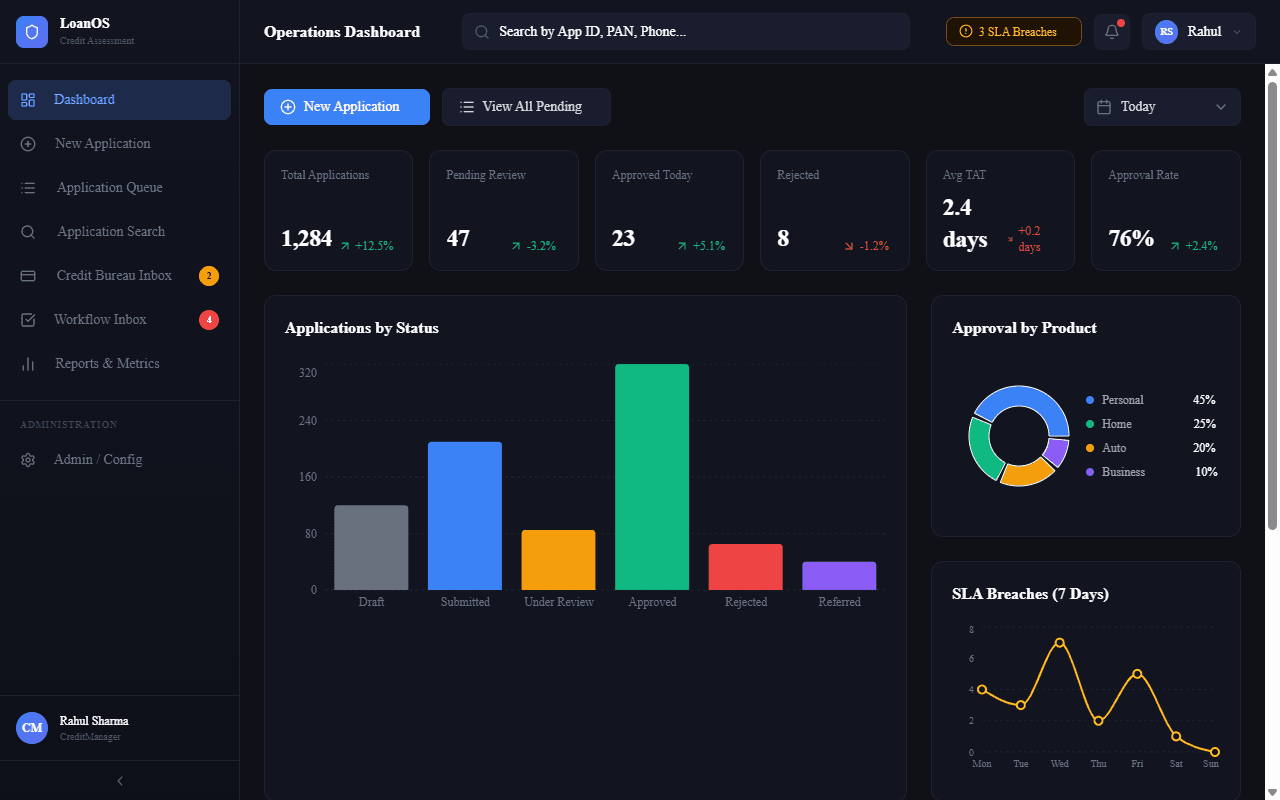Open Reports & Metrics in sidebar

[x=119, y=364]
